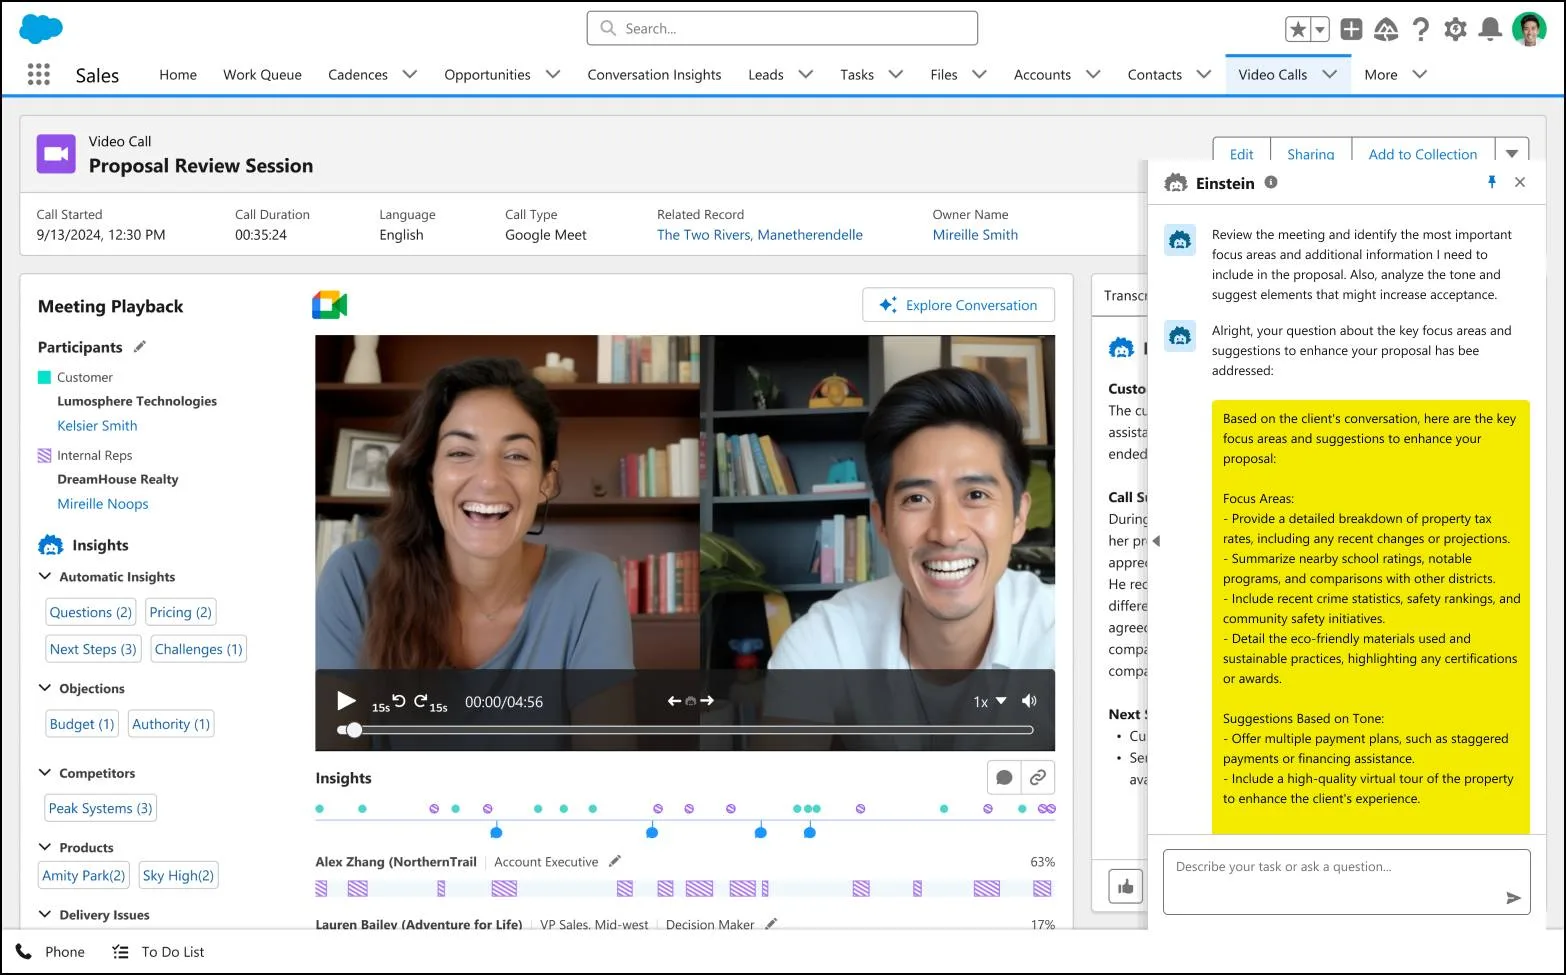Click the Google Meet logo icon

pos(330,305)
